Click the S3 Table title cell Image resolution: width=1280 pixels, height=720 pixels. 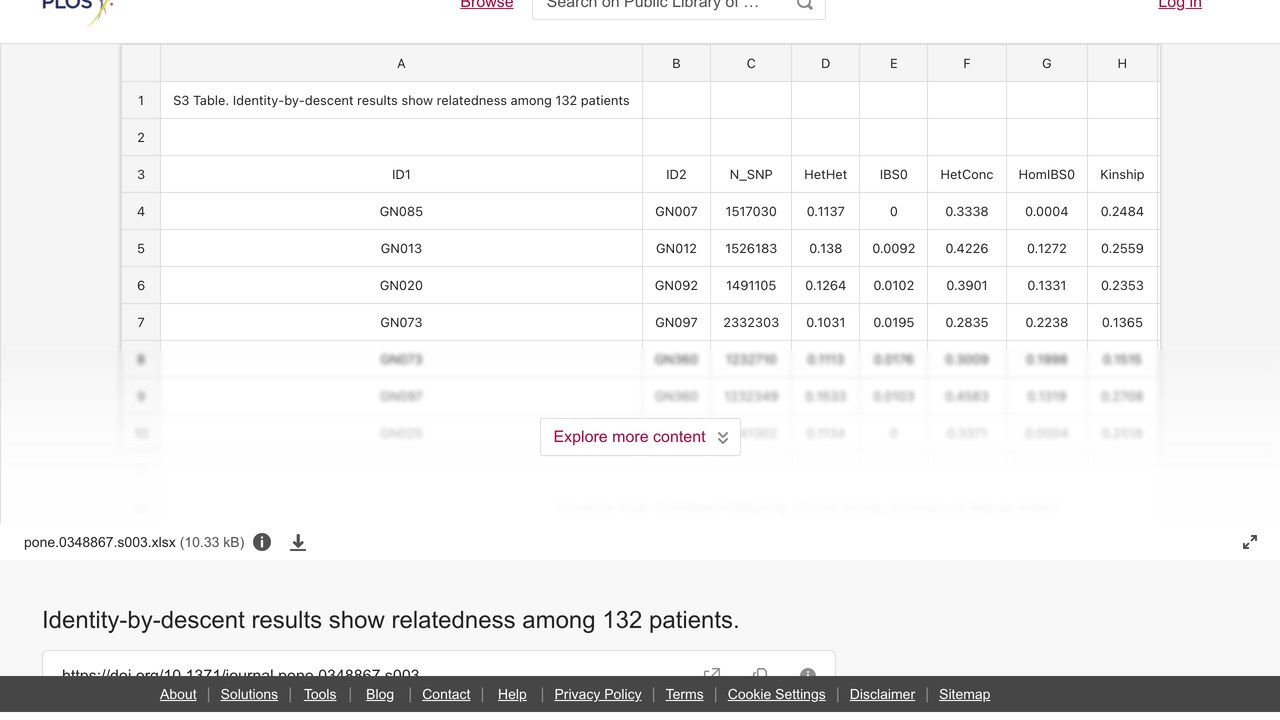(x=401, y=100)
